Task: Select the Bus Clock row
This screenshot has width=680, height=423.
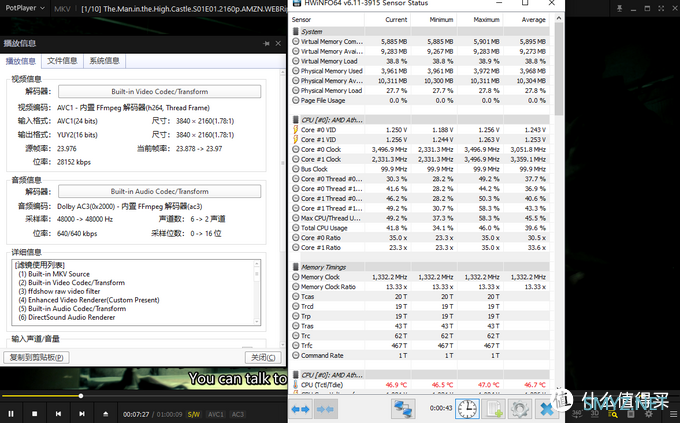Action: click(x=420, y=169)
